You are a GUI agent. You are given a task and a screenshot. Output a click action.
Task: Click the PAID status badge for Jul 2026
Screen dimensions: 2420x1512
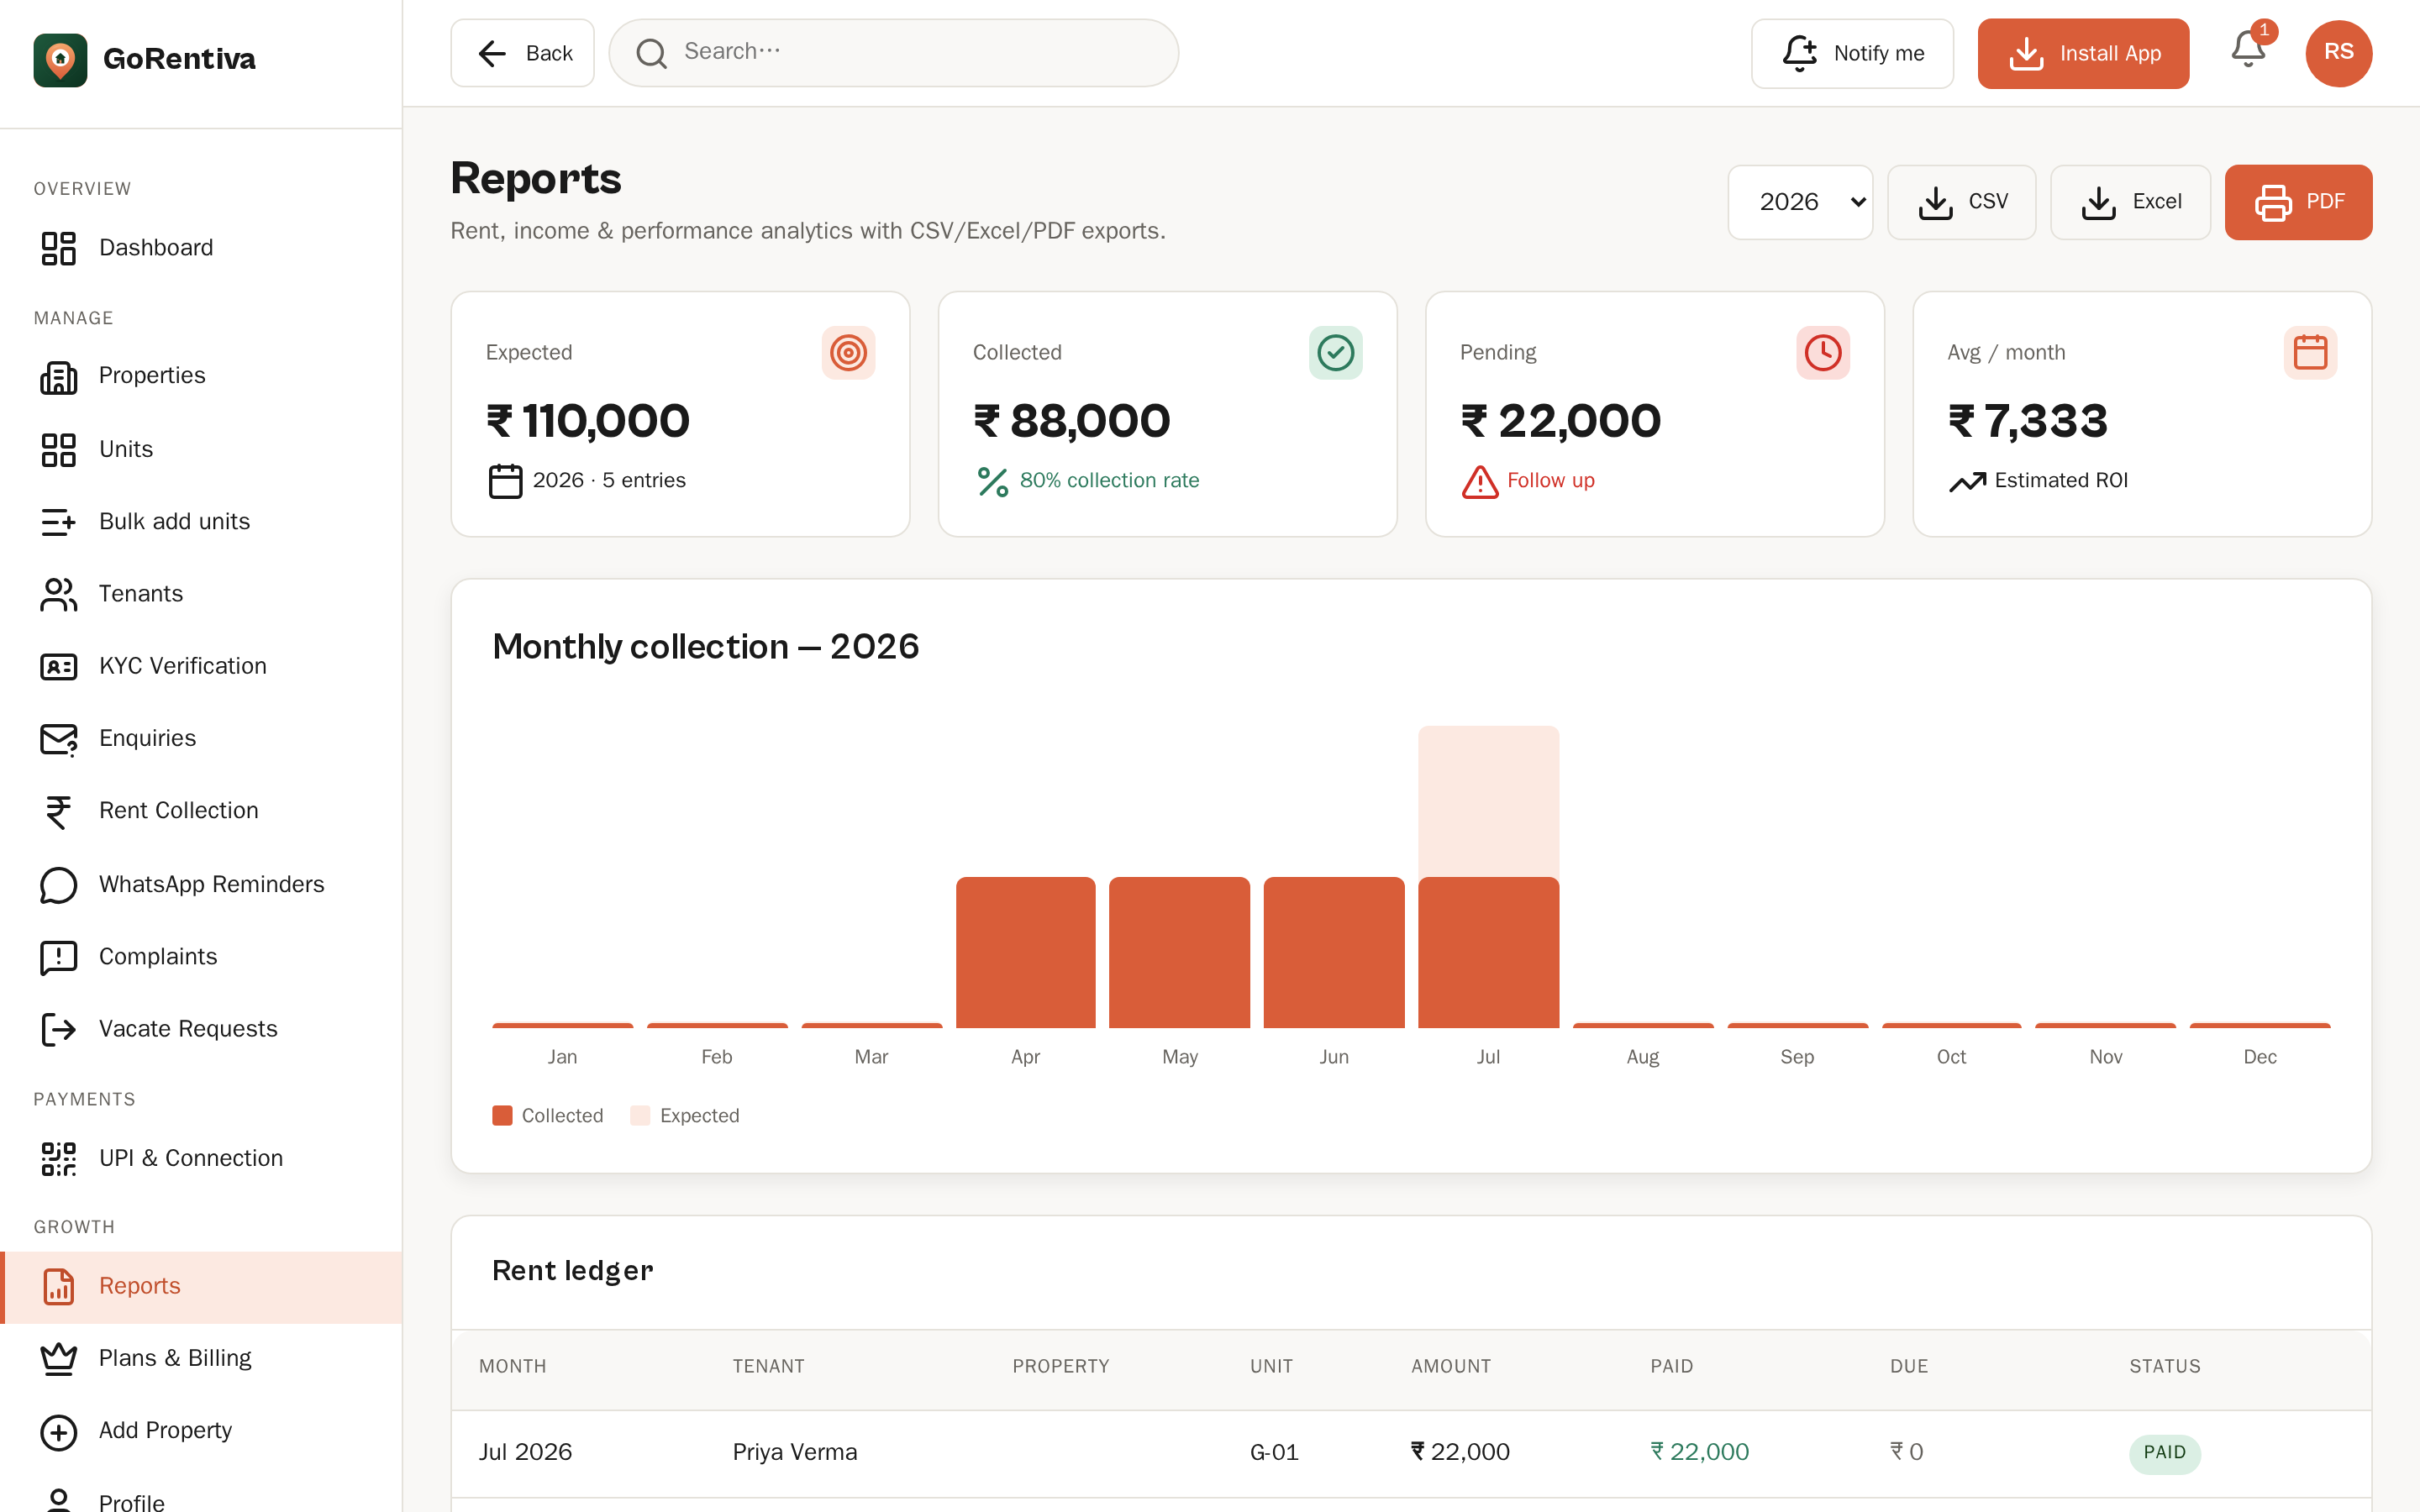coord(2164,1453)
